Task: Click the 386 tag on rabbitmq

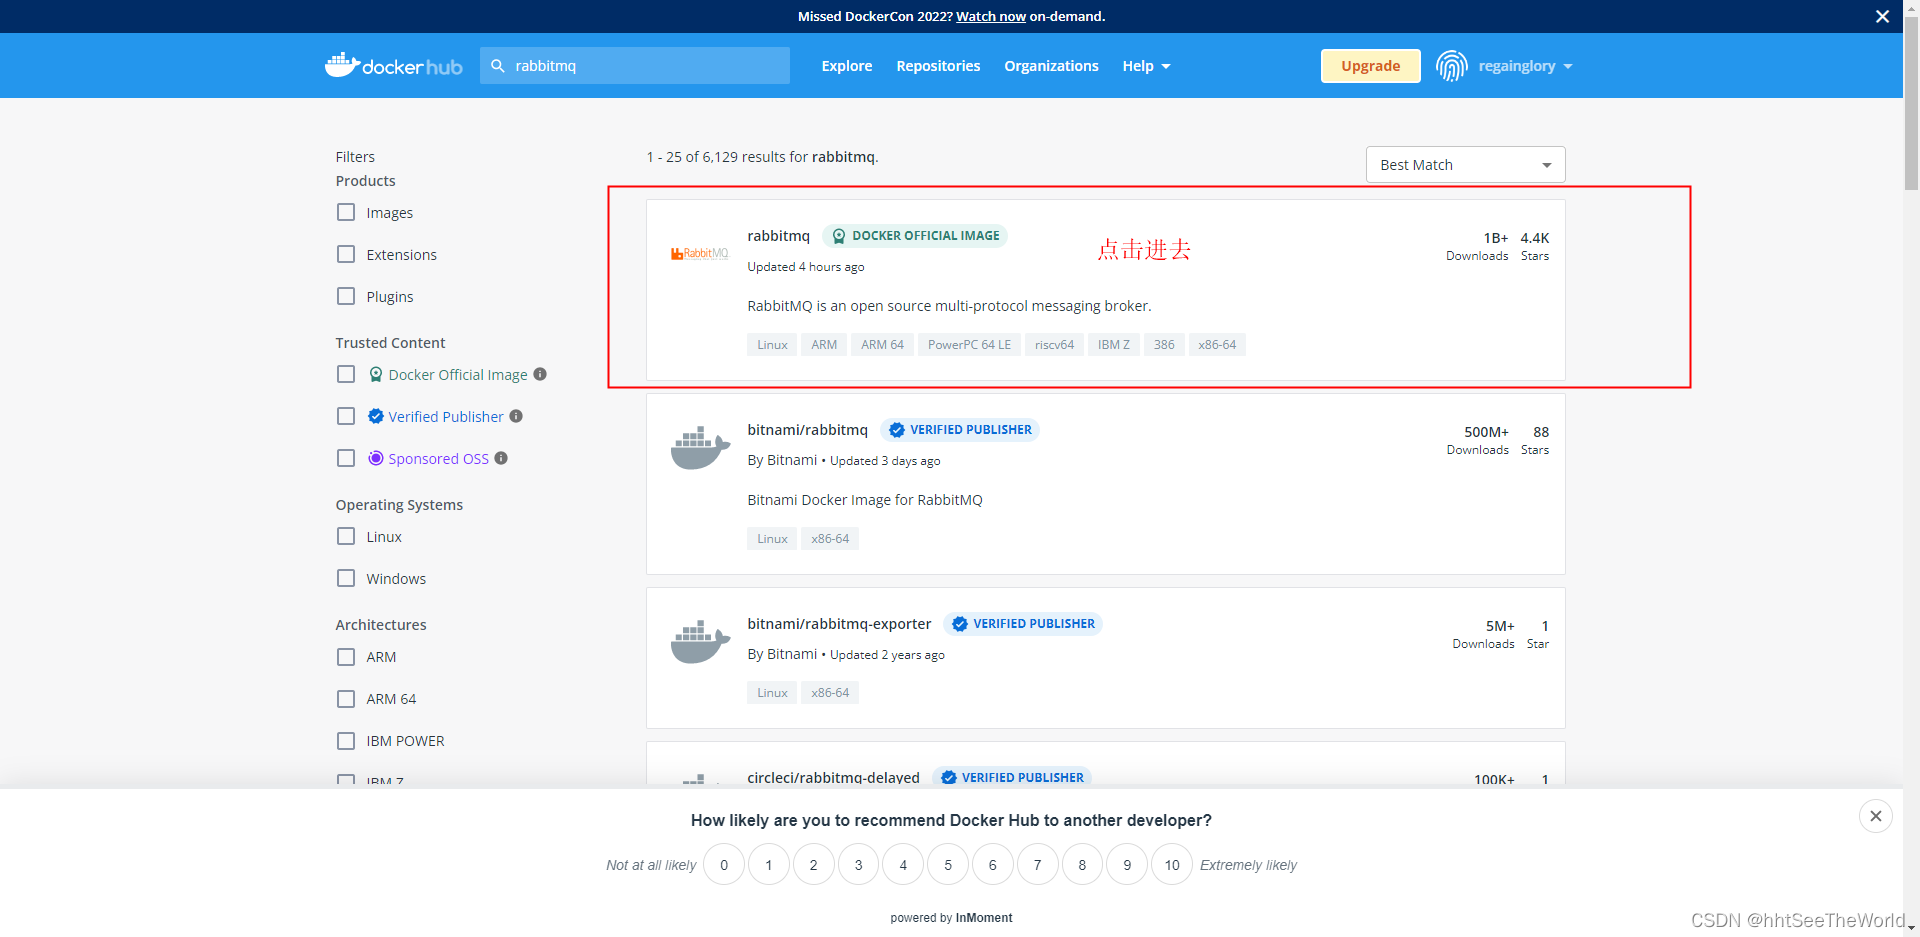Action: [x=1164, y=345]
